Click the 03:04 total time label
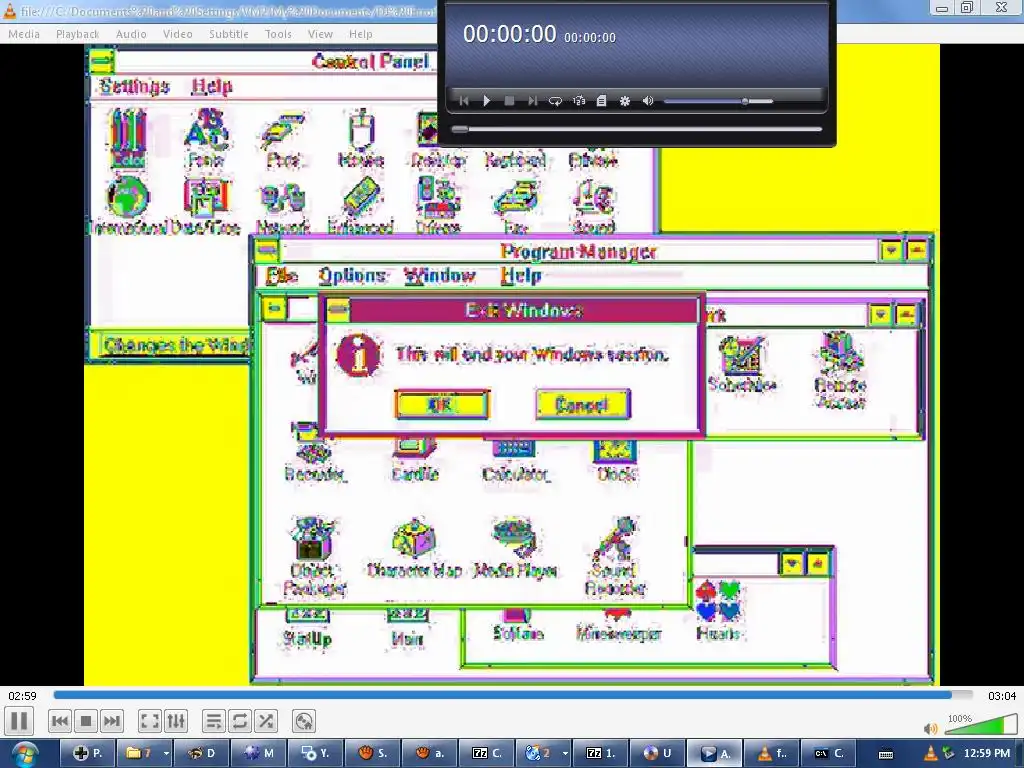The height and width of the screenshot is (768, 1024). point(1002,696)
